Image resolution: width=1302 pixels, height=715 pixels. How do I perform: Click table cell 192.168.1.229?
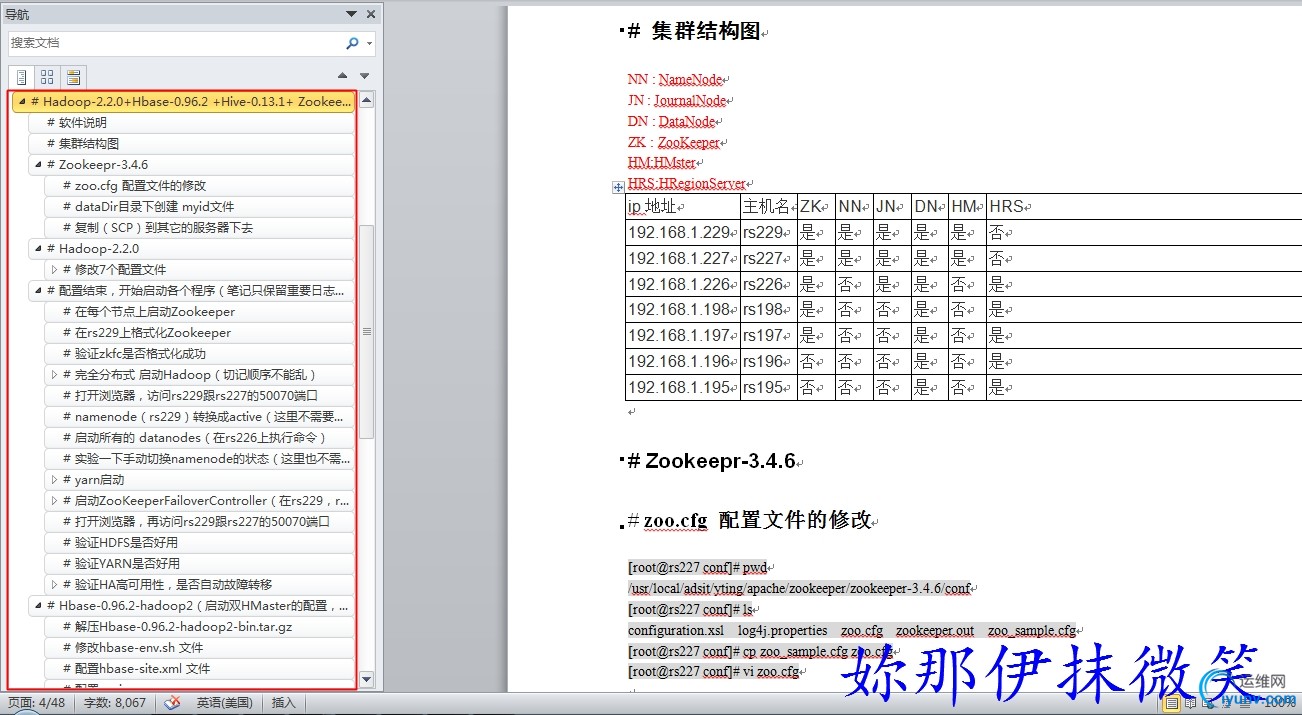[x=682, y=233]
